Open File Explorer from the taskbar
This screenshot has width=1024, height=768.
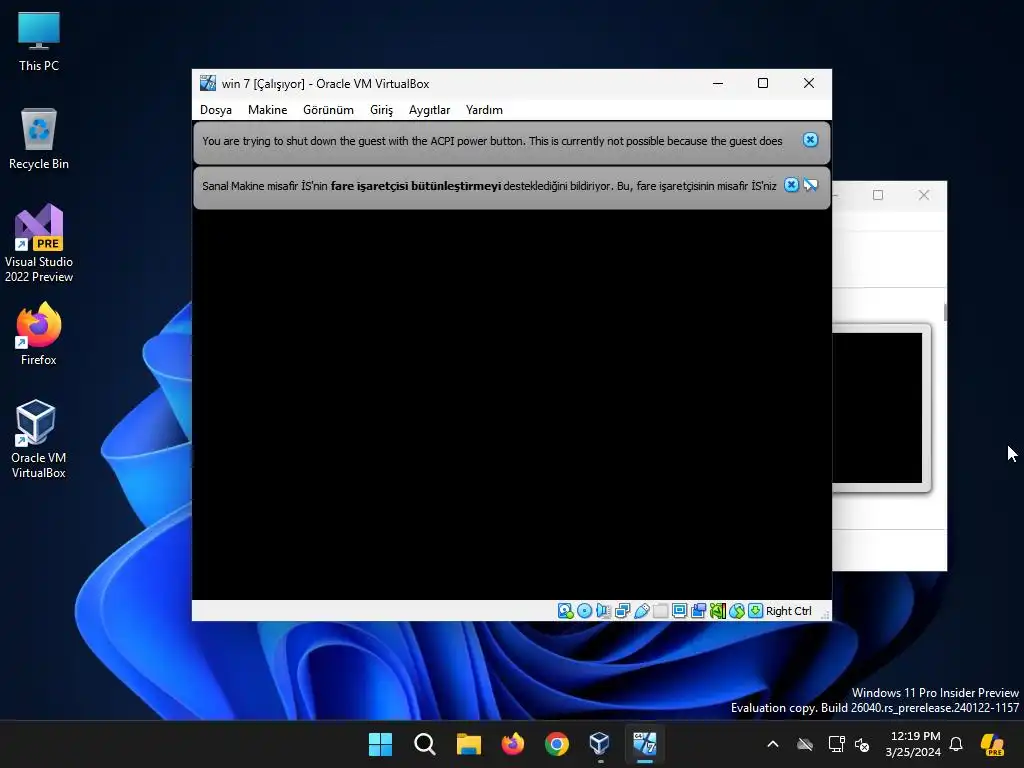468,744
